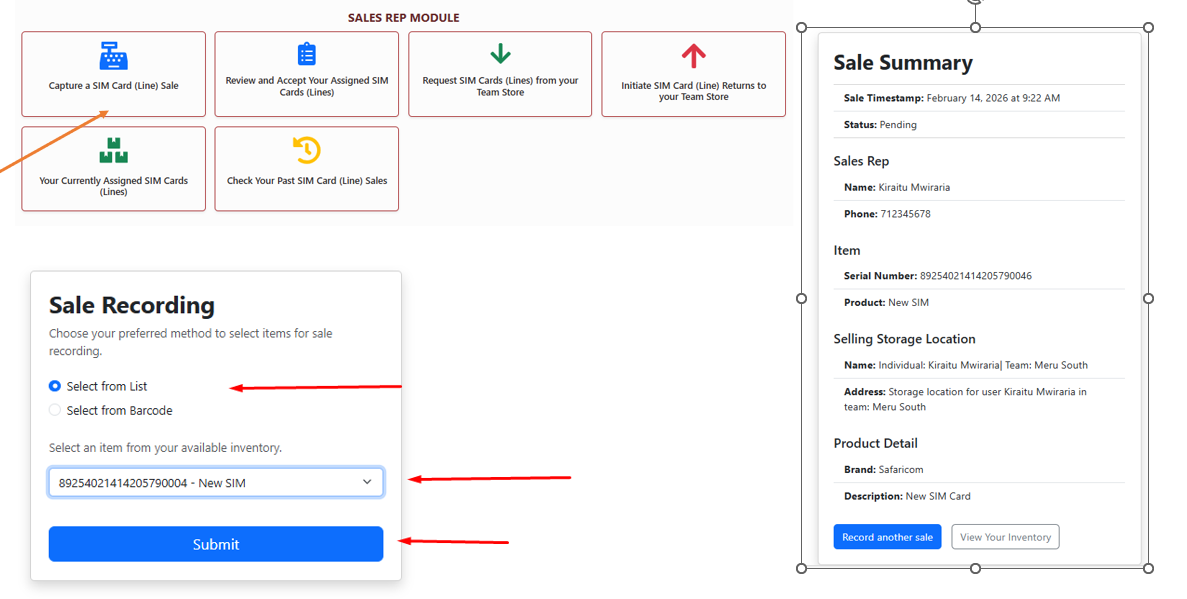Open the Capture a SIM Card Sale tile
The image size is (1187, 599).
pyautogui.click(x=113, y=74)
